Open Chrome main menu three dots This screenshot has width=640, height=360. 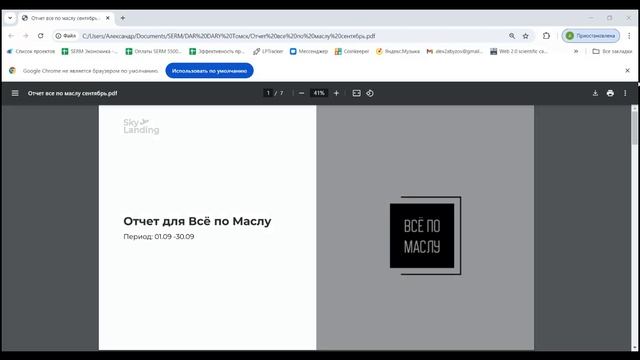(x=629, y=36)
